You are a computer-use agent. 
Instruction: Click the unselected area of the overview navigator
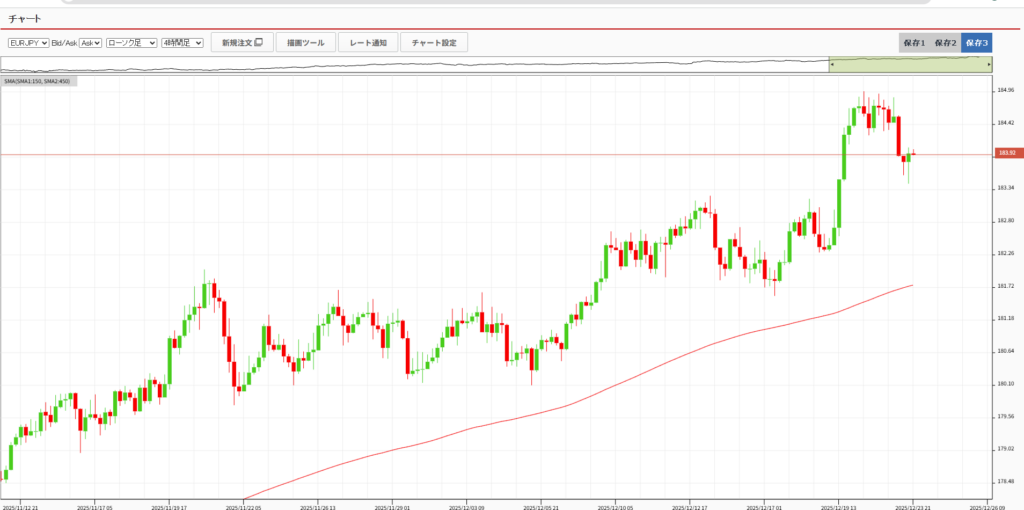click(400, 65)
